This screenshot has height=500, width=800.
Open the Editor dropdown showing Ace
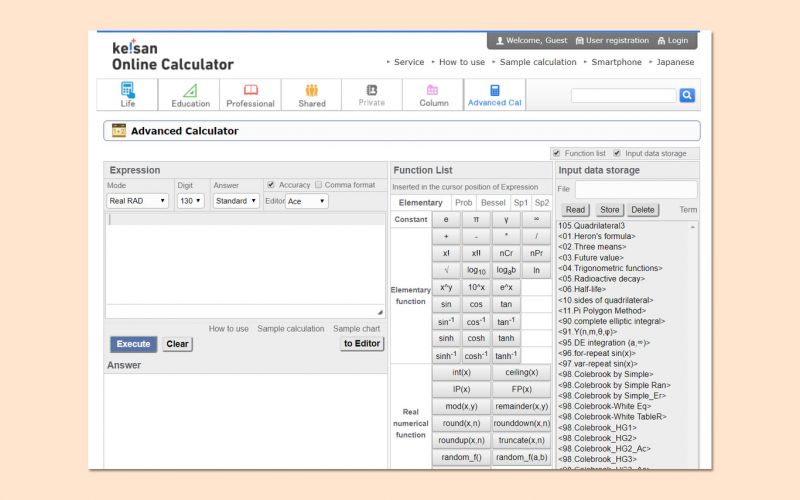coord(306,201)
